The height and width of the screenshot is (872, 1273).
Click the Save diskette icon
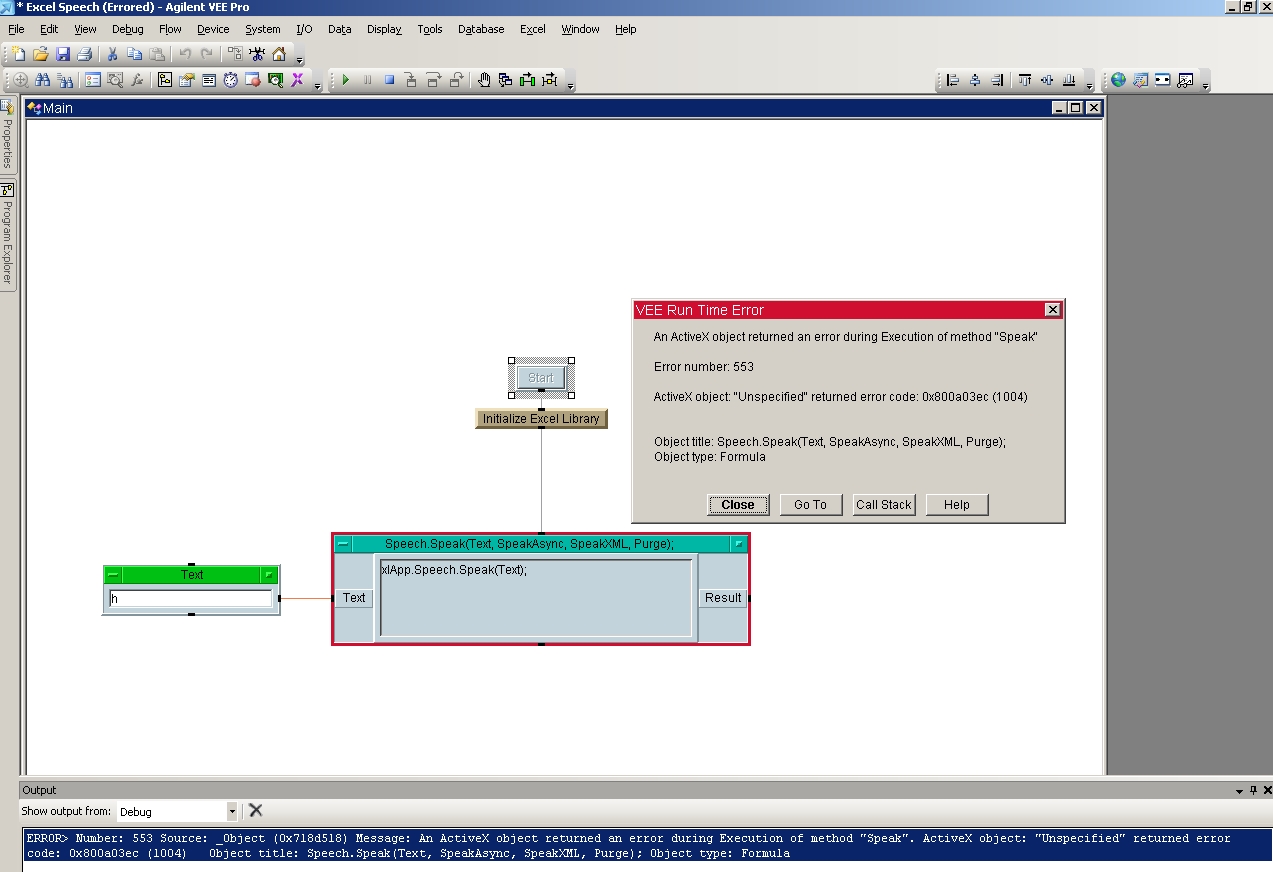[63, 54]
